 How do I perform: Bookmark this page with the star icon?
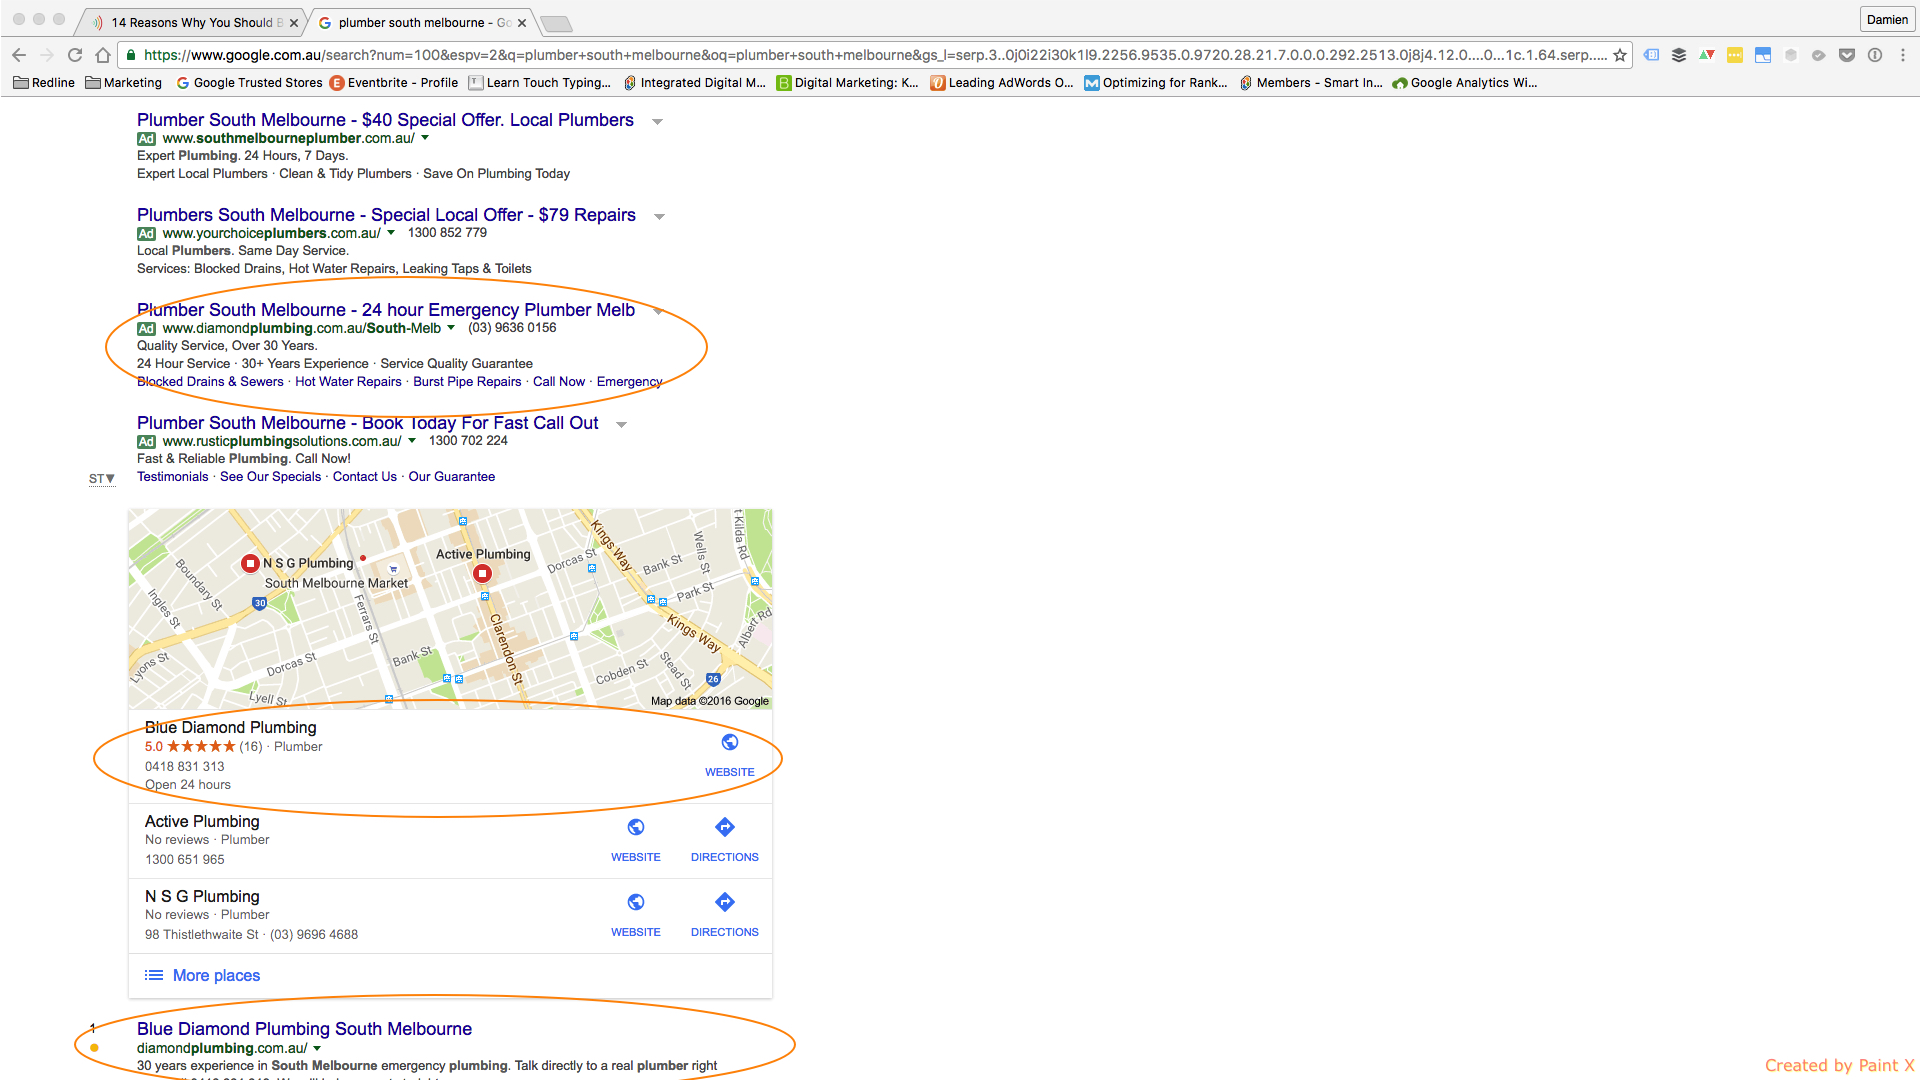pyautogui.click(x=1620, y=55)
